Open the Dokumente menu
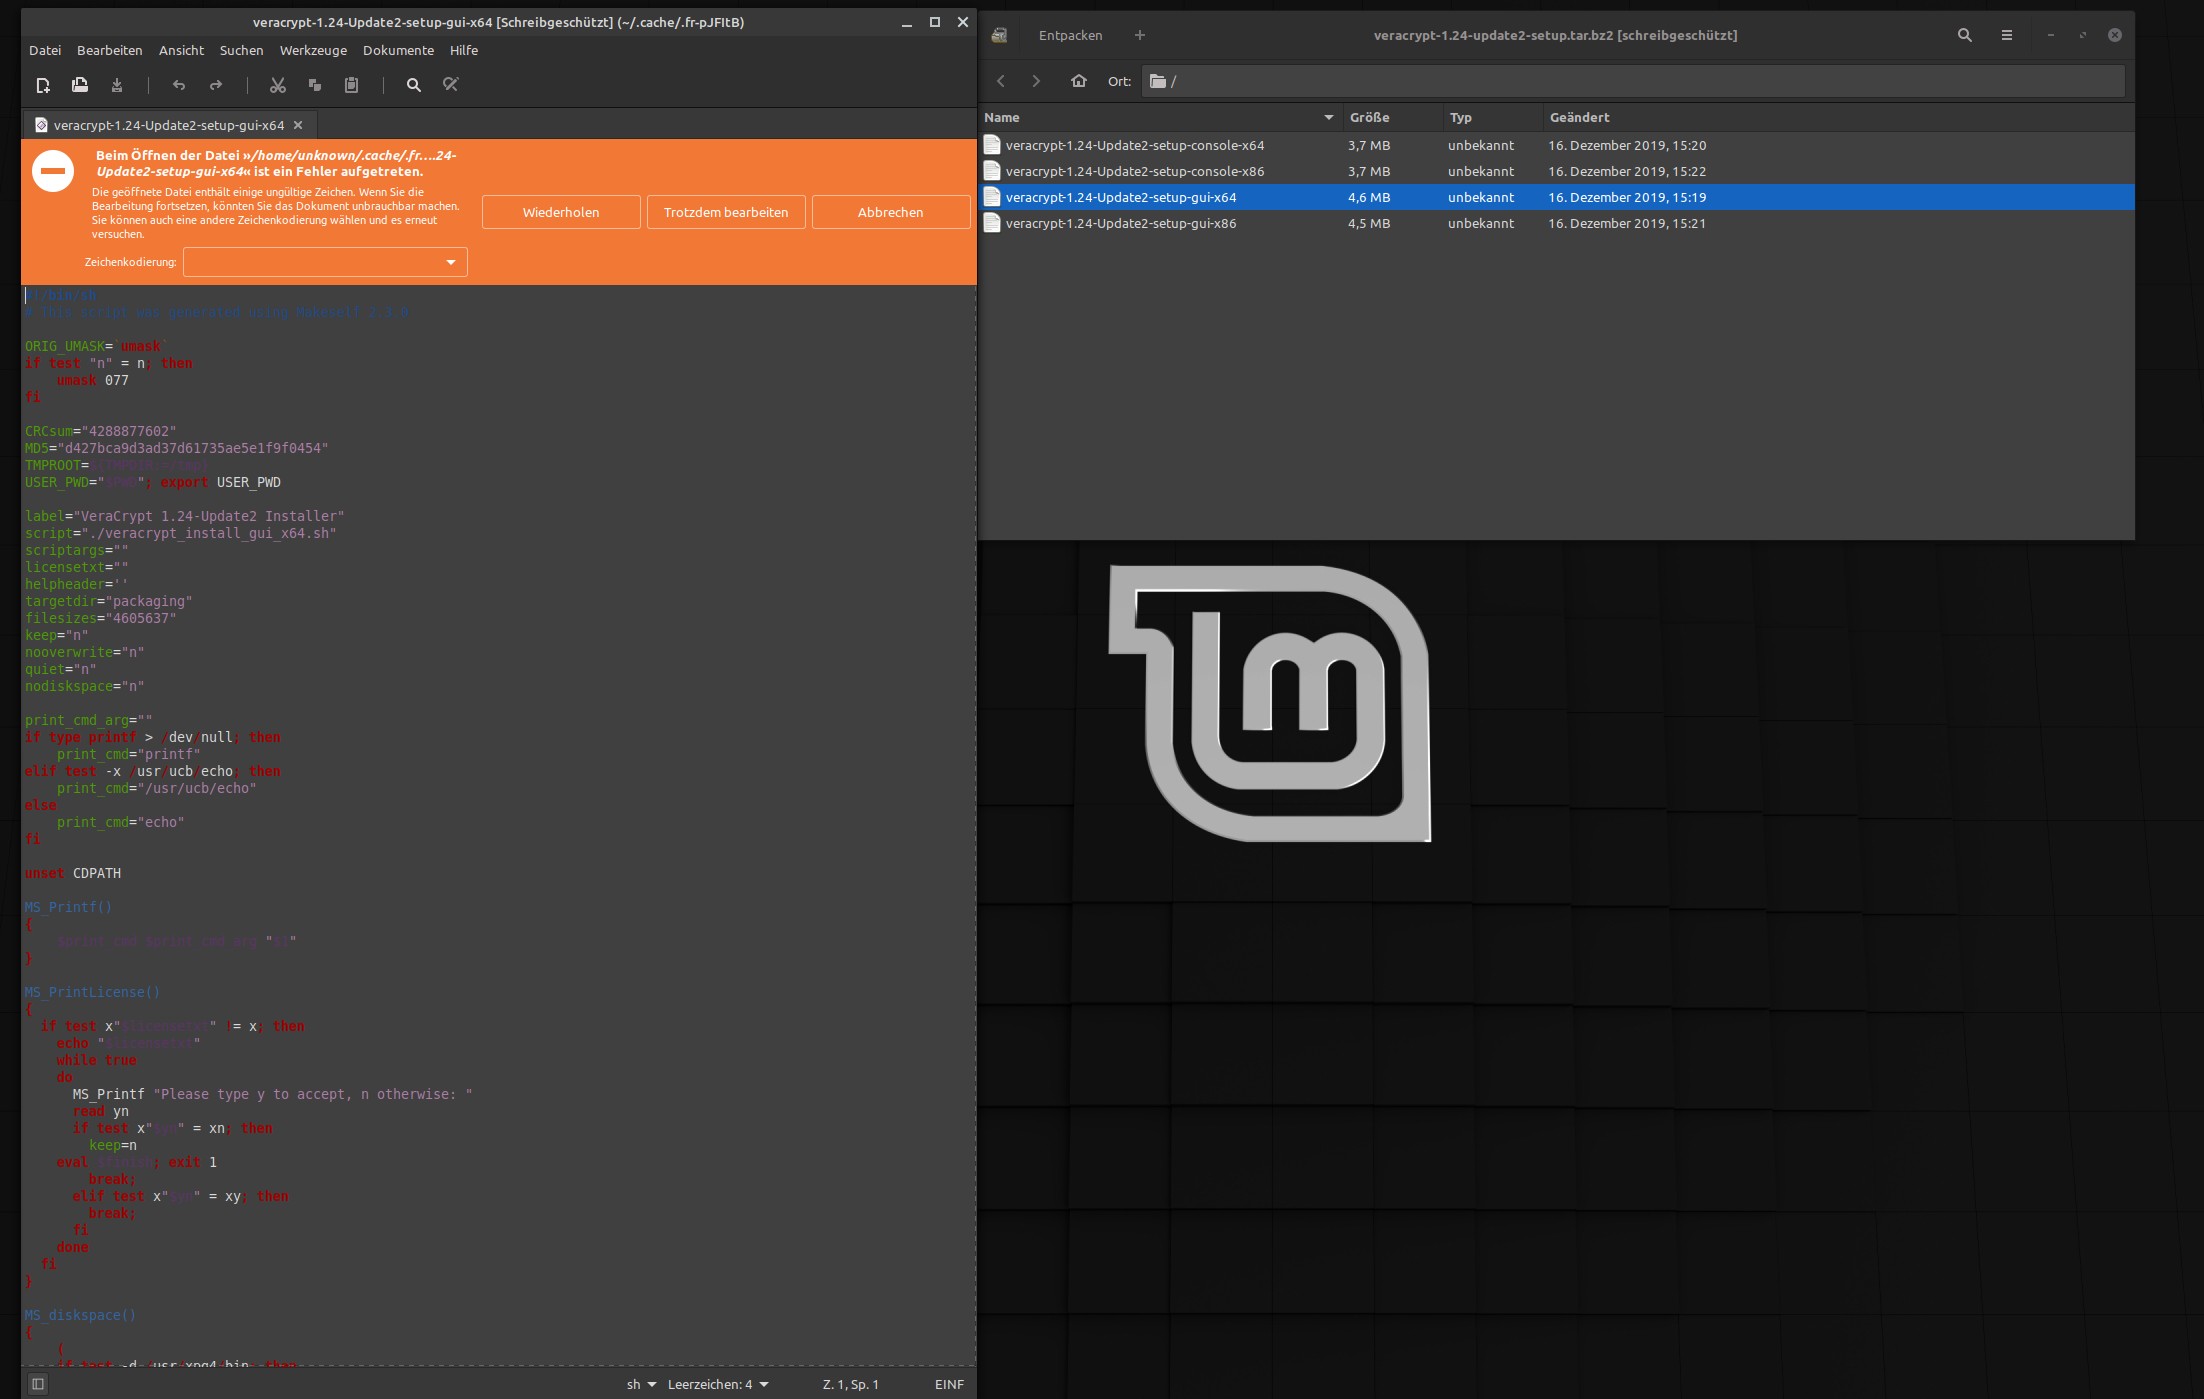This screenshot has height=1399, width=2204. click(x=398, y=50)
